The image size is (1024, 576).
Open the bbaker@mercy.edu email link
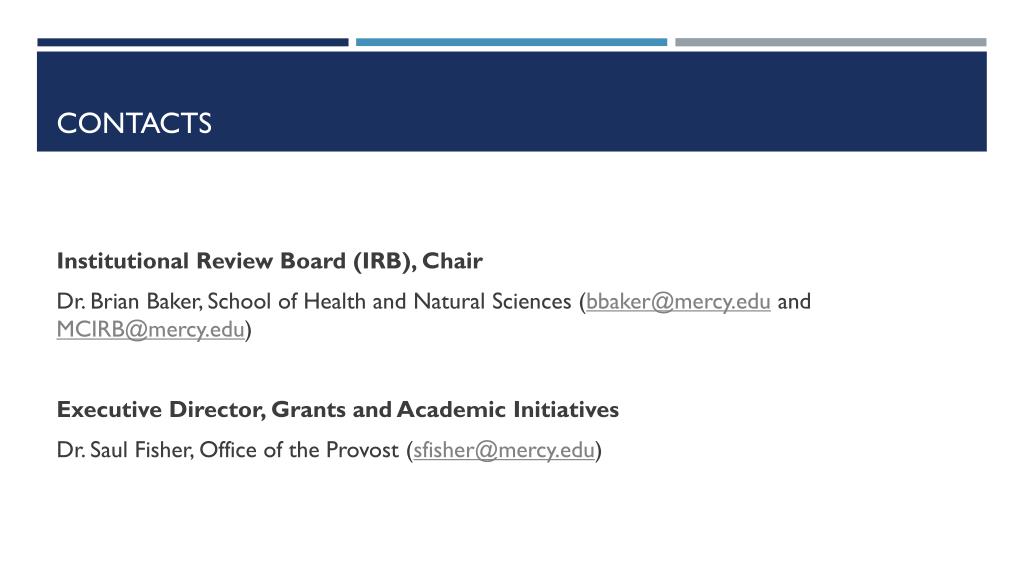coord(678,302)
